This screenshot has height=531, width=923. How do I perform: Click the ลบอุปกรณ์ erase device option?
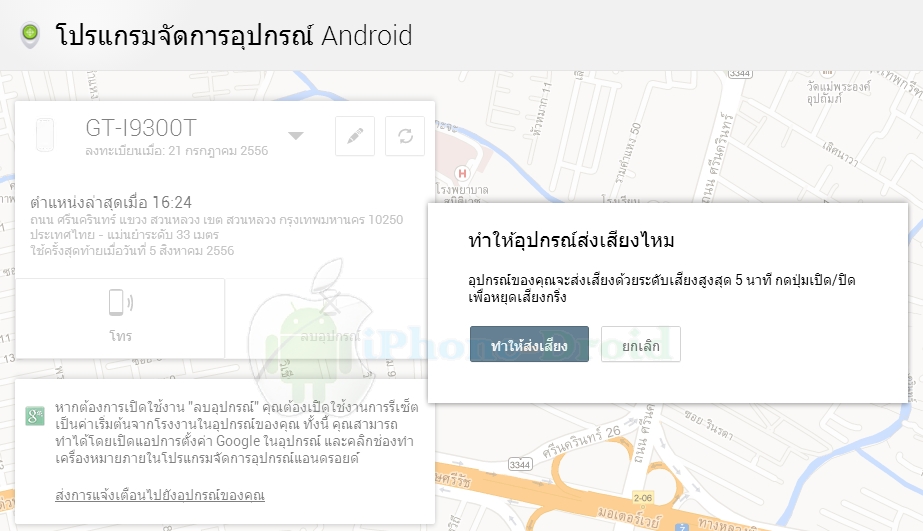point(330,336)
